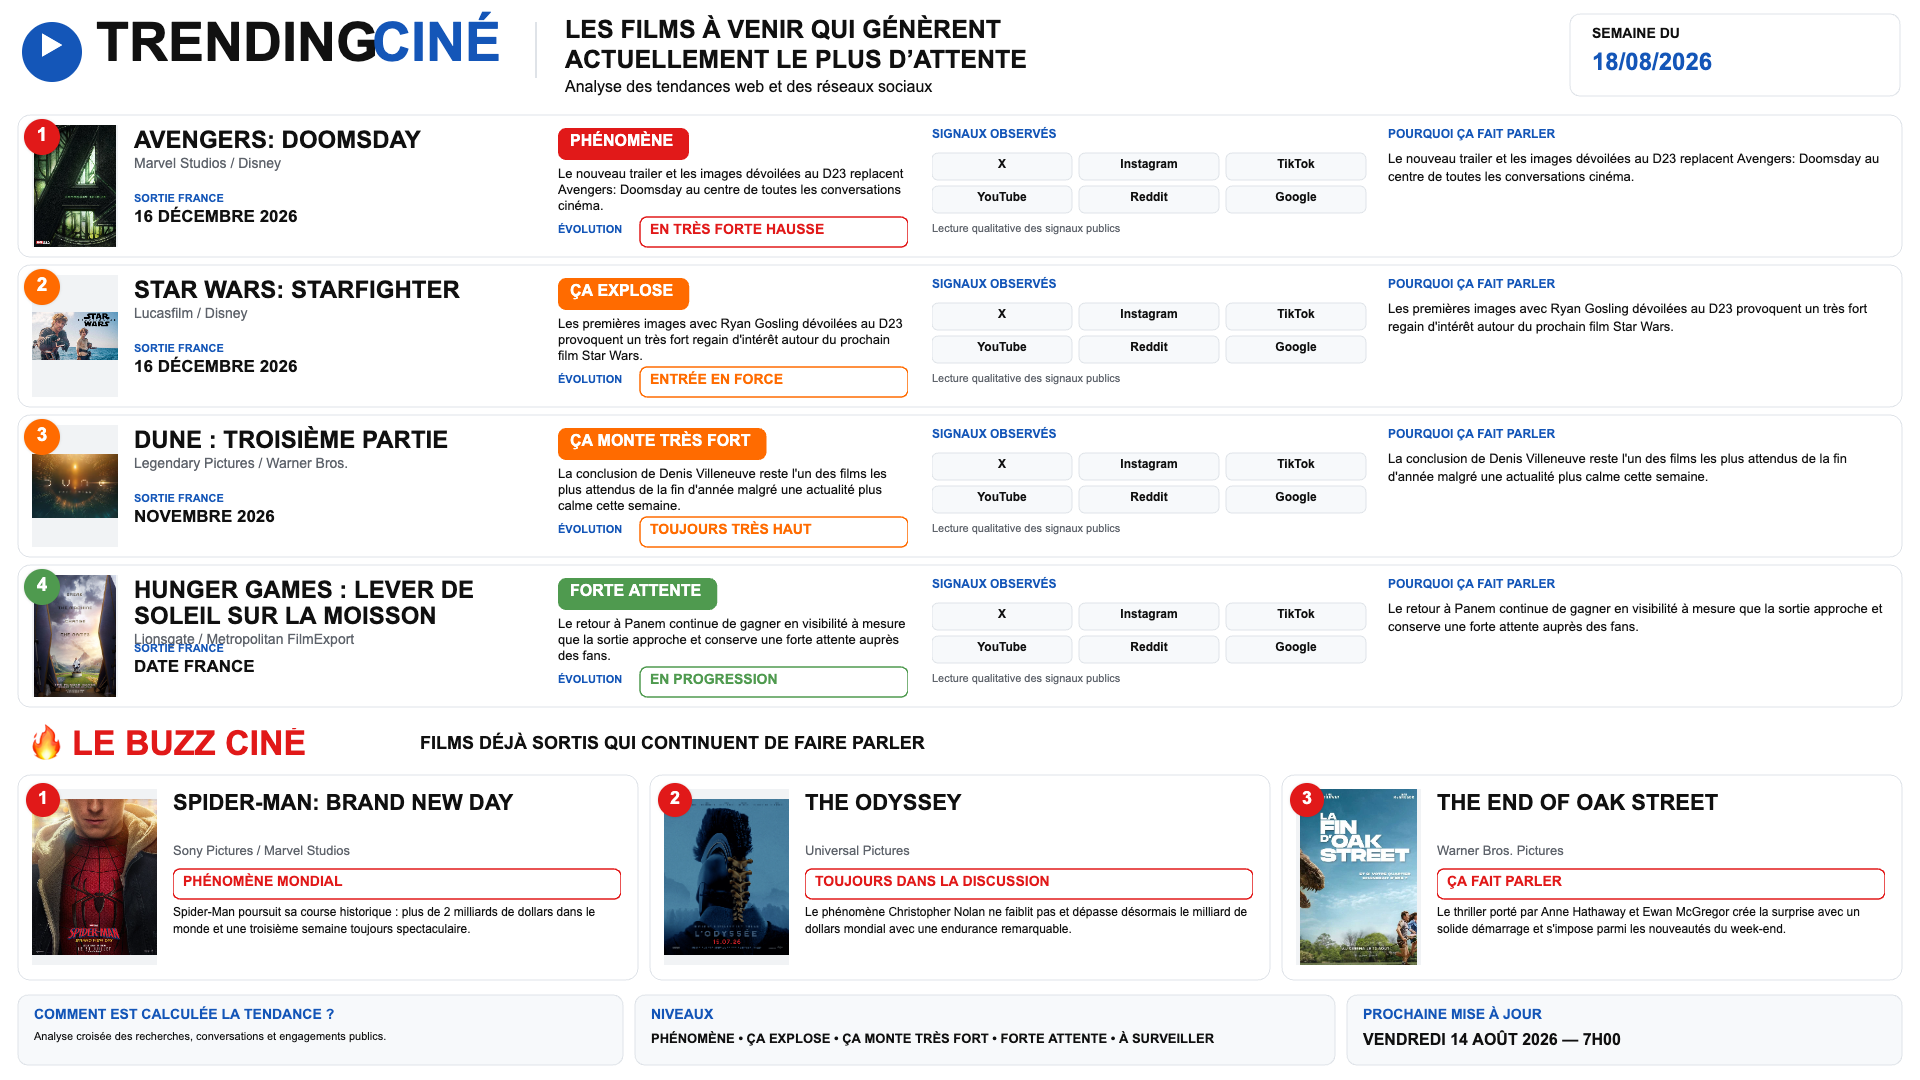Open The End of Oak Street poster
The image size is (1920, 1080).
point(1359,877)
